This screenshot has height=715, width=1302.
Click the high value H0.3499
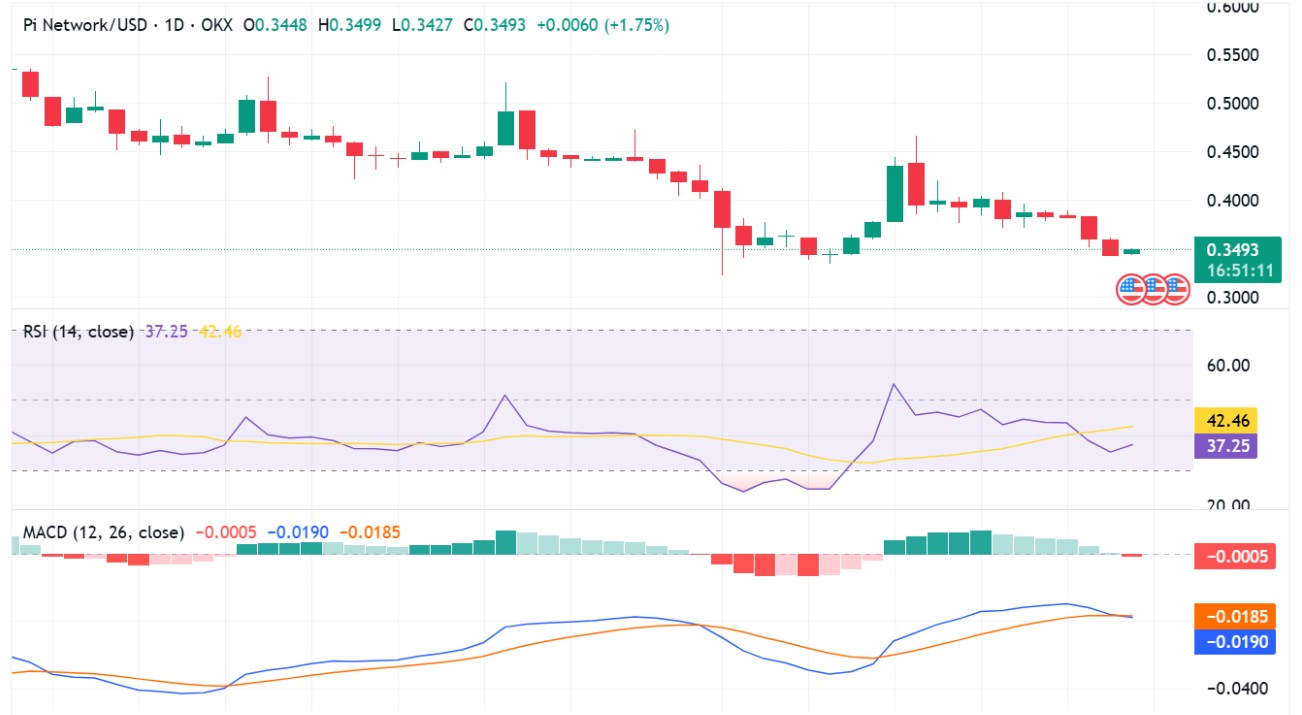tap(349, 25)
